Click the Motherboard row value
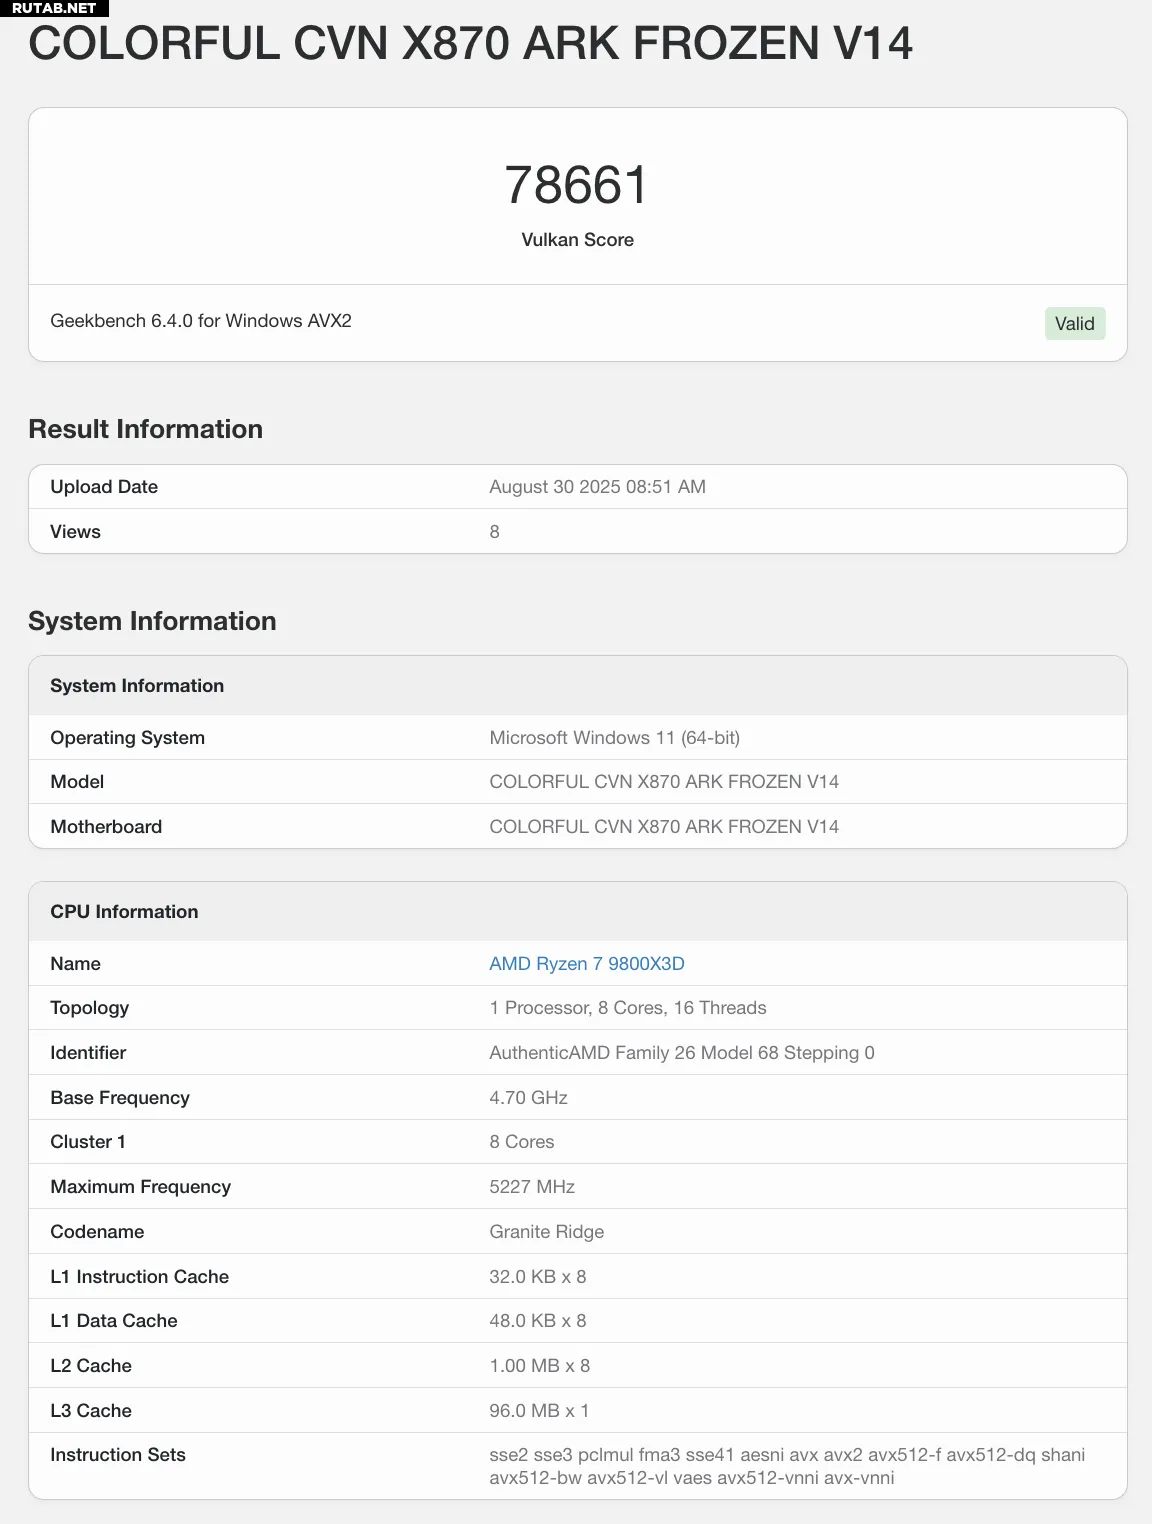The image size is (1152, 1524). point(664,826)
